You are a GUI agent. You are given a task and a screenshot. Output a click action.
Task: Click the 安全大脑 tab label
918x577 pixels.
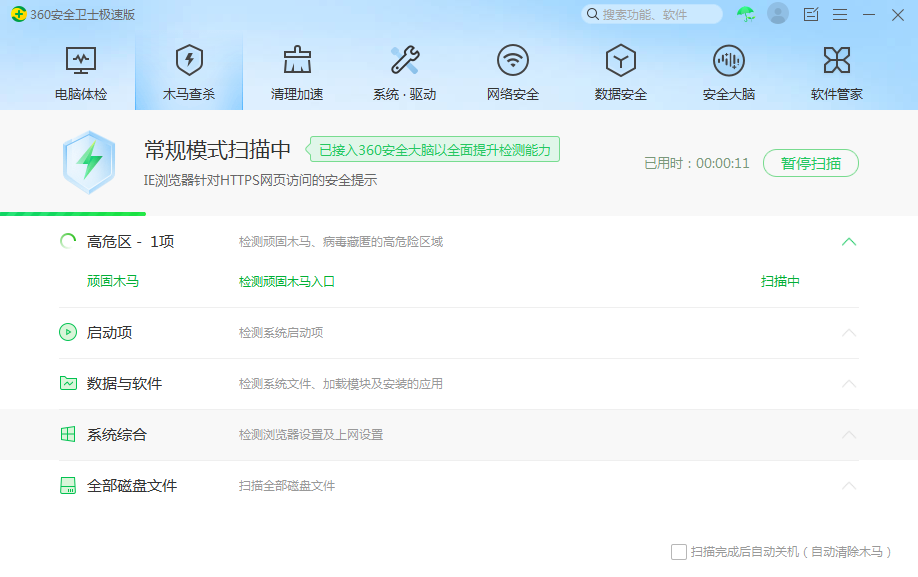729,94
